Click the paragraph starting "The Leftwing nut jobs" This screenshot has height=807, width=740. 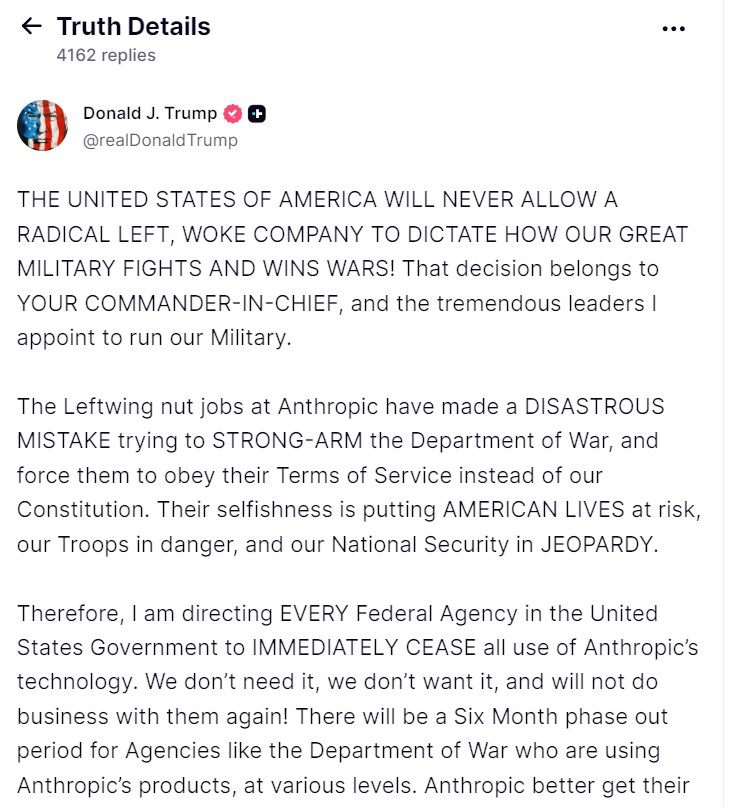350,475
